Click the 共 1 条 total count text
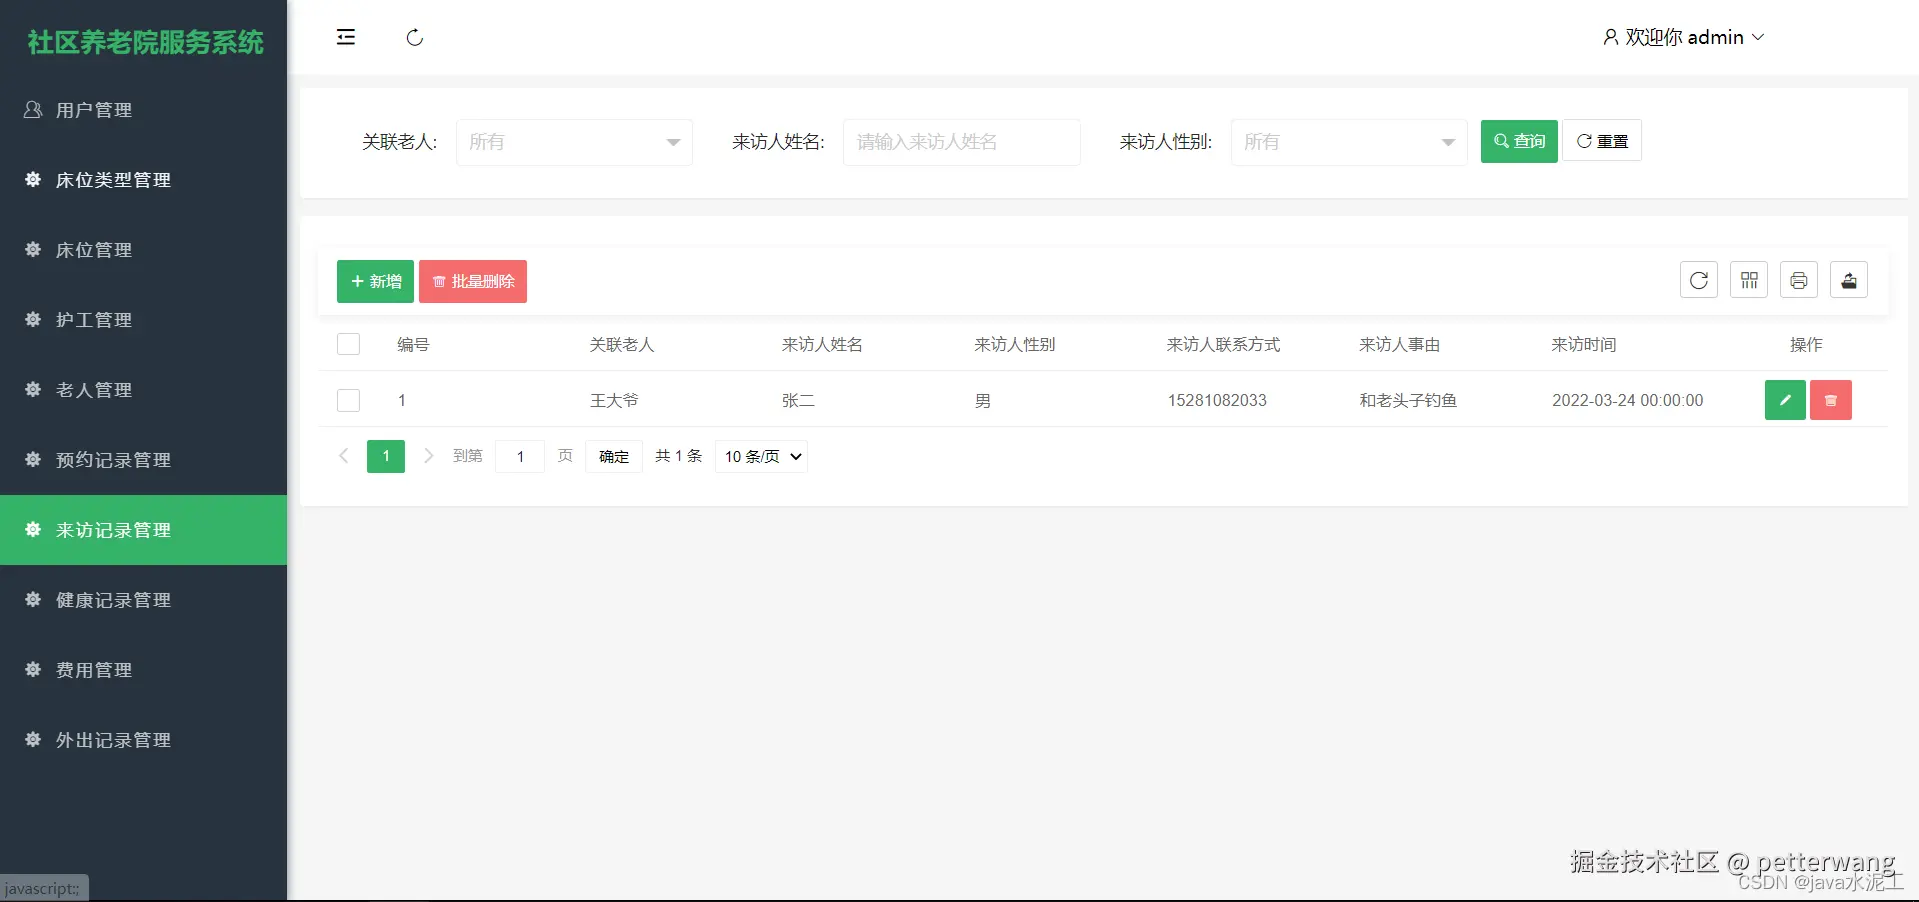 click(679, 456)
